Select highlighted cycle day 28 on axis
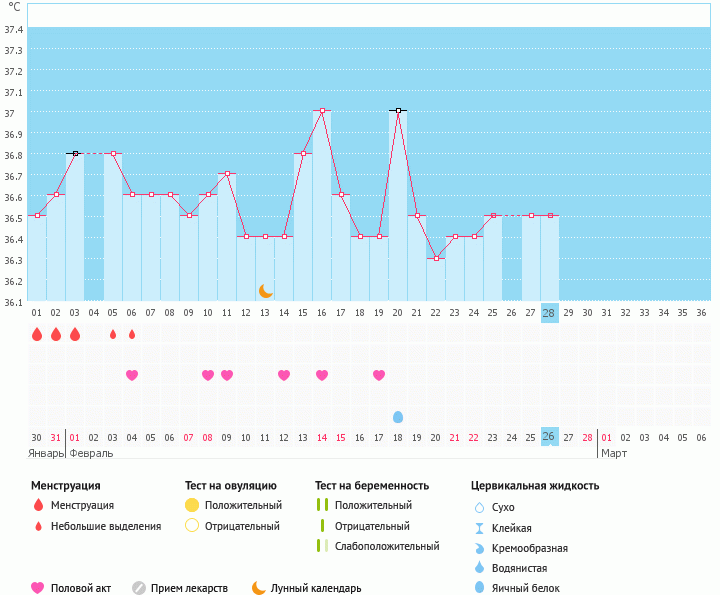The height and width of the screenshot is (595, 720). point(549,312)
